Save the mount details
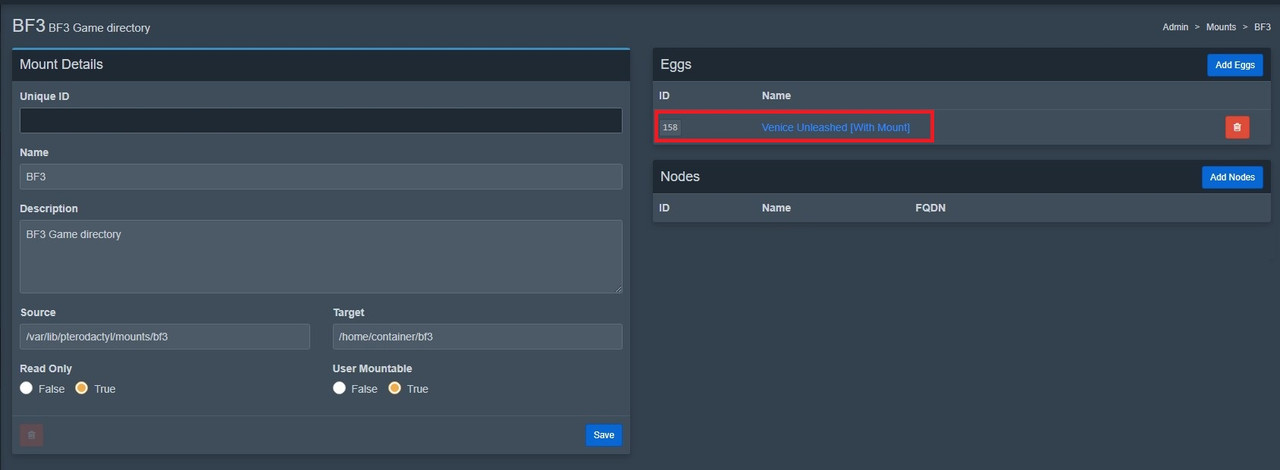Viewport: 1280px width, 470px height. [x=604, y=435]
